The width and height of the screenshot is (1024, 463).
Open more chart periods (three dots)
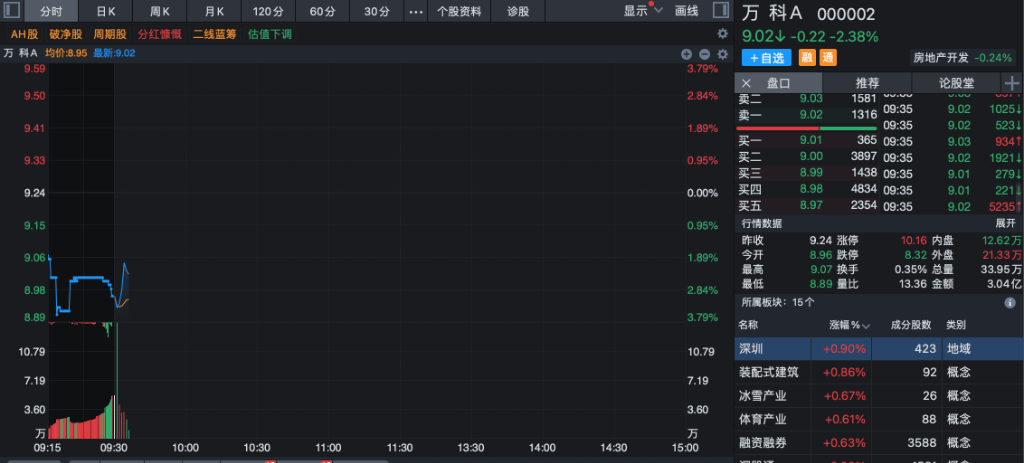pyautogui.click(x=416, y=11)
